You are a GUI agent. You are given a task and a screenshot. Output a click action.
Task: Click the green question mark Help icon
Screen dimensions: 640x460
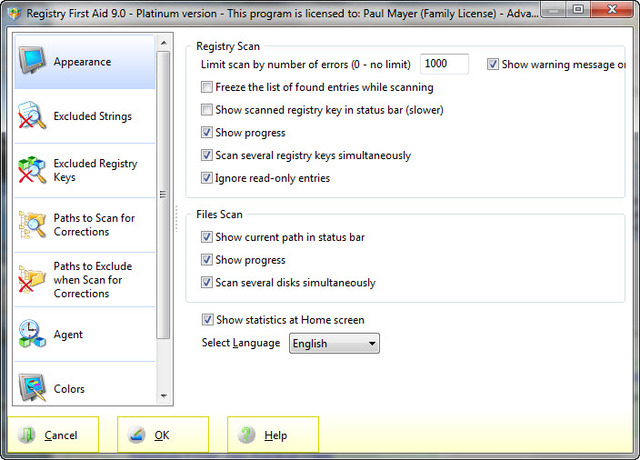(247, 435)
